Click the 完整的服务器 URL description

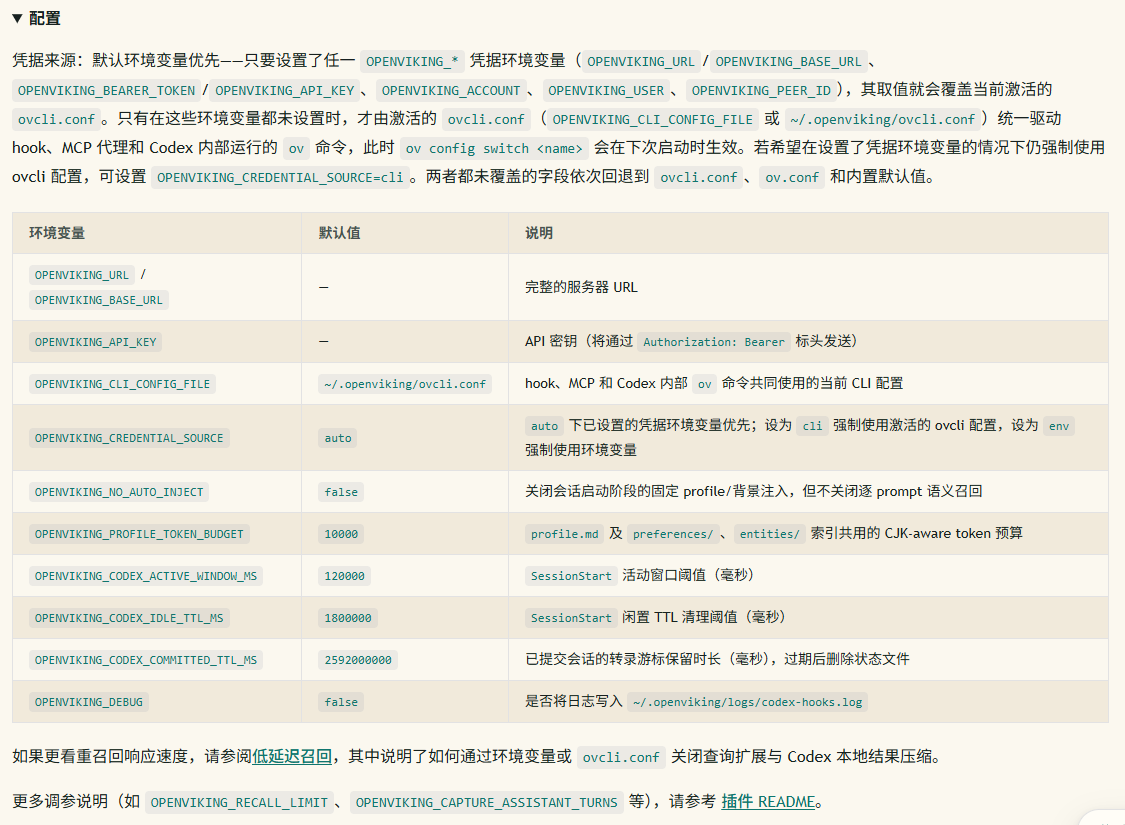click(x=581, y=287)
